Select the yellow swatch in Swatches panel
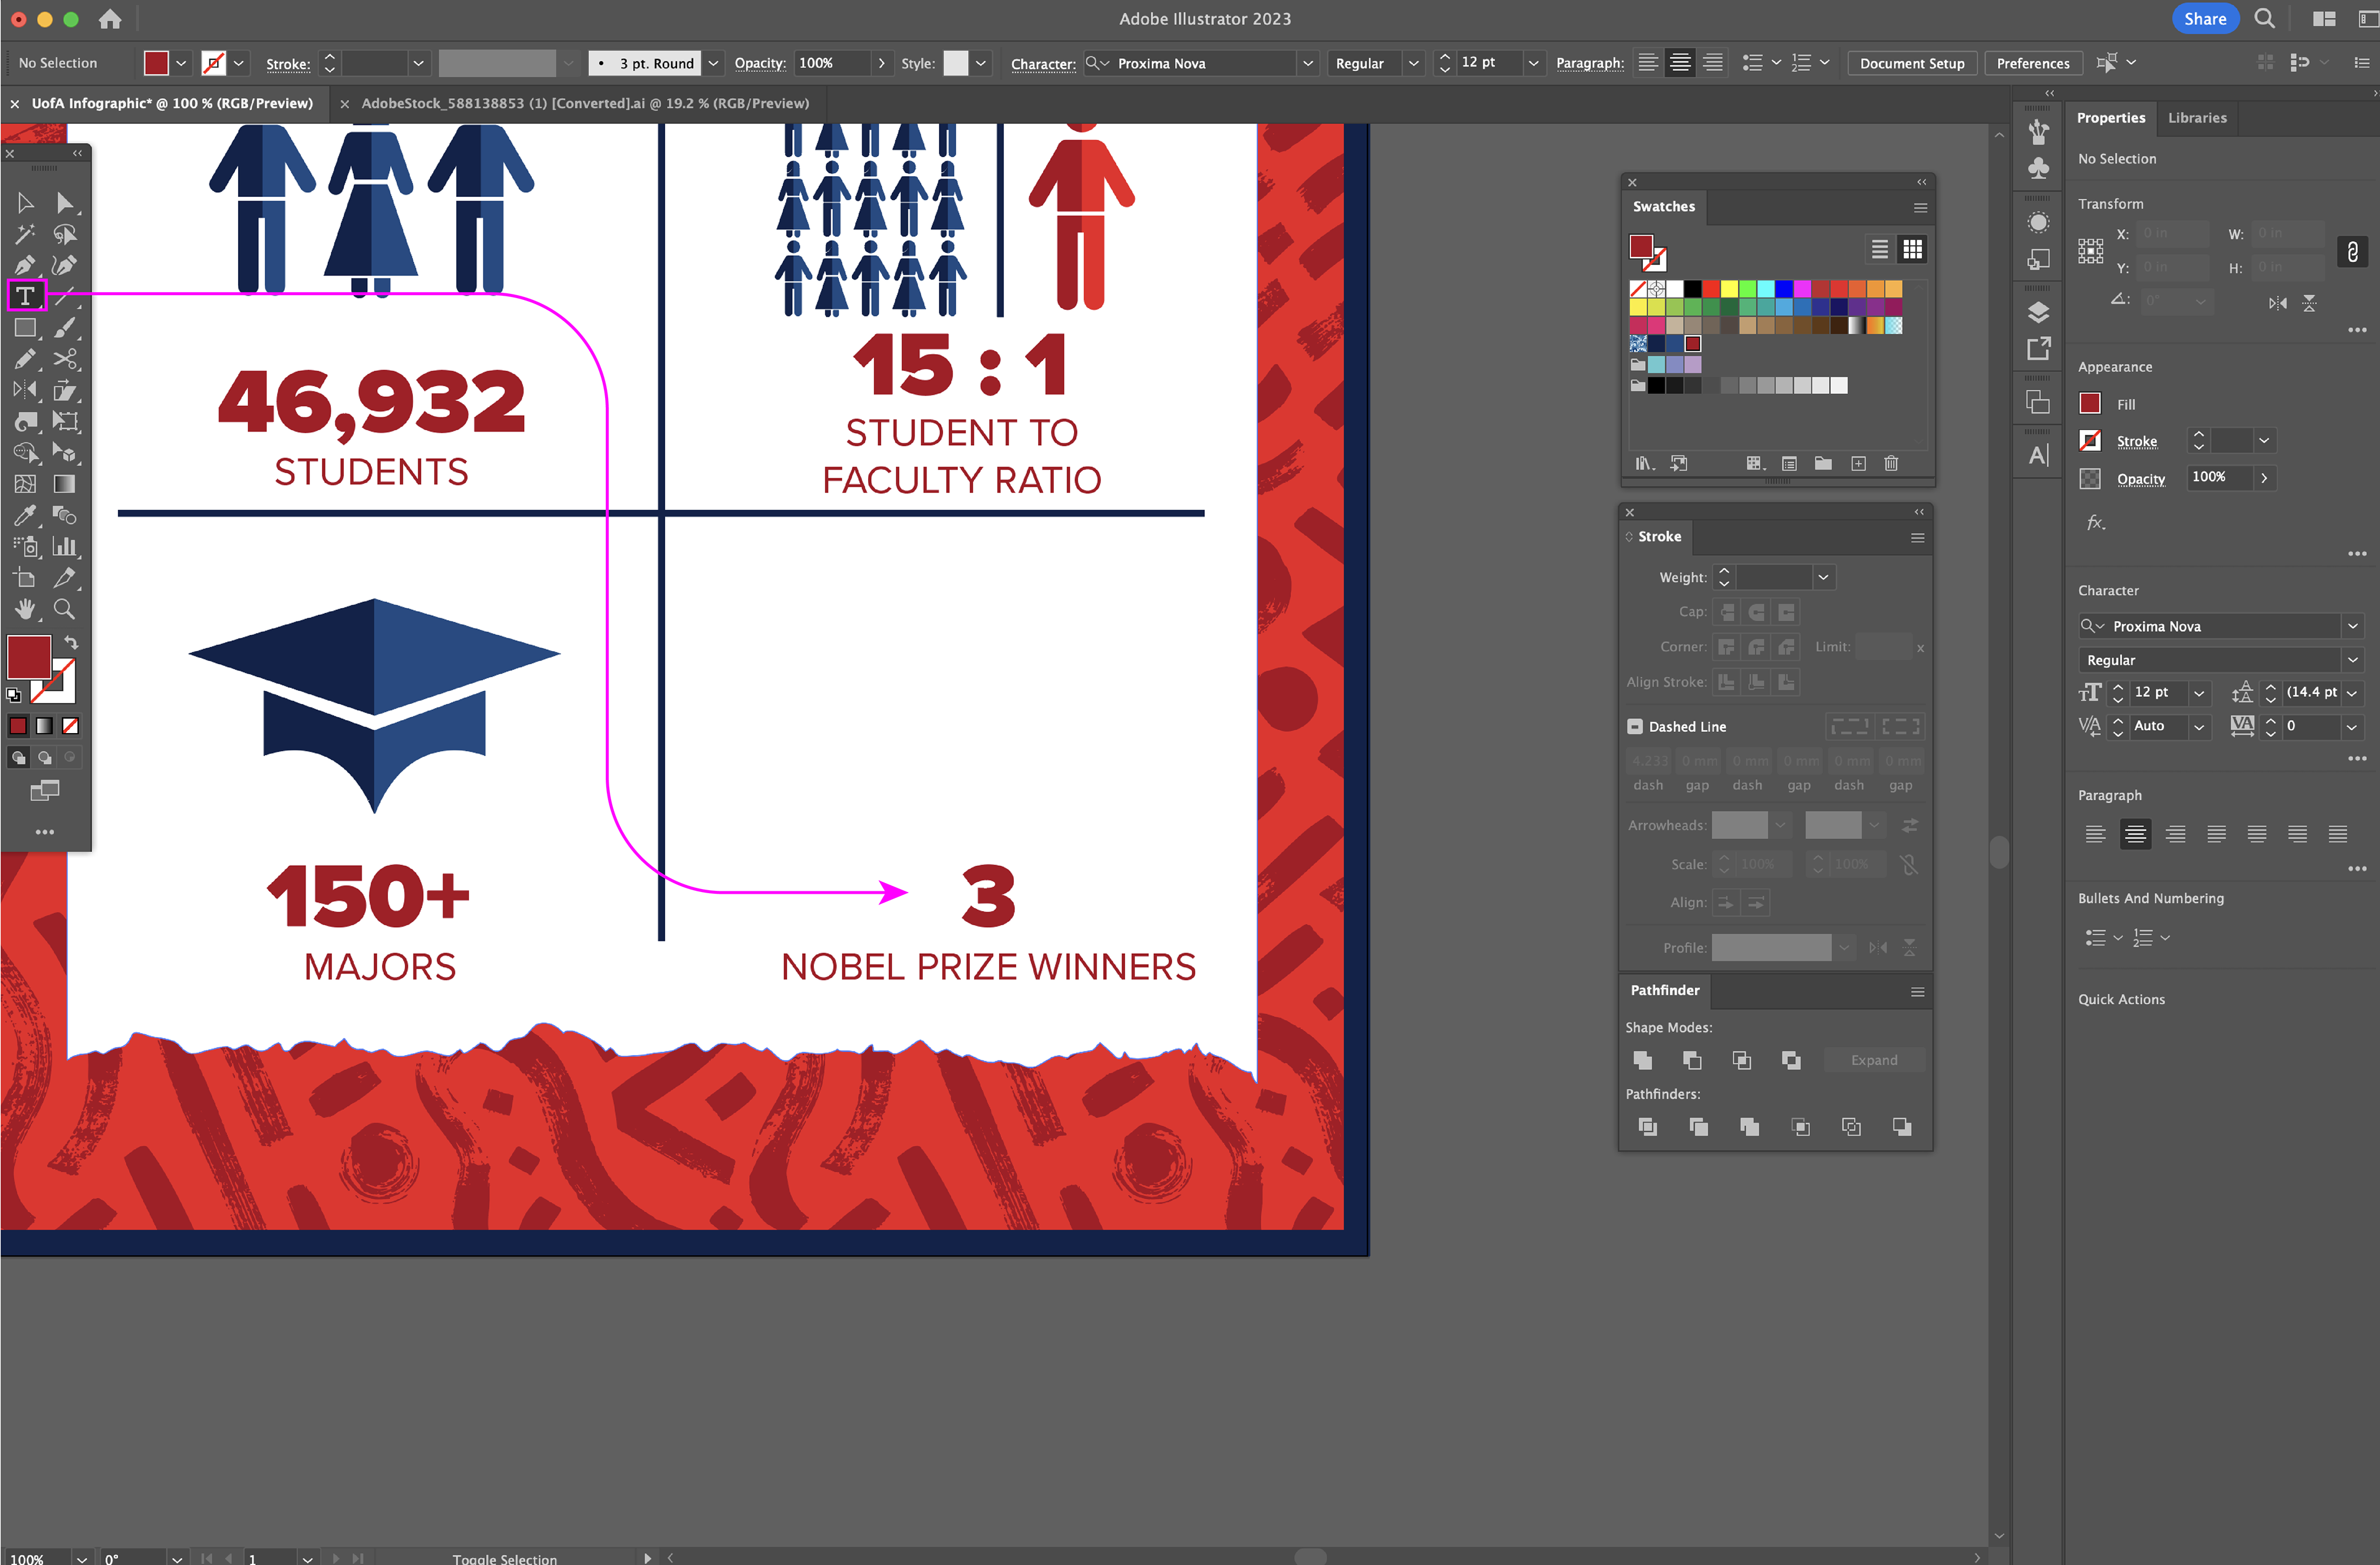Image resolution: width=2380 pixels, height=1565 pixels. pos(1728,289)
